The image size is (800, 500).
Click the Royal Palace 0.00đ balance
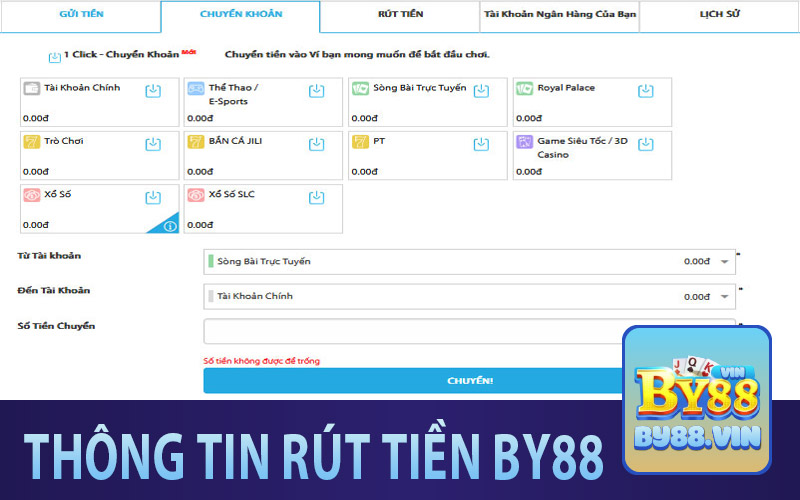529,118
